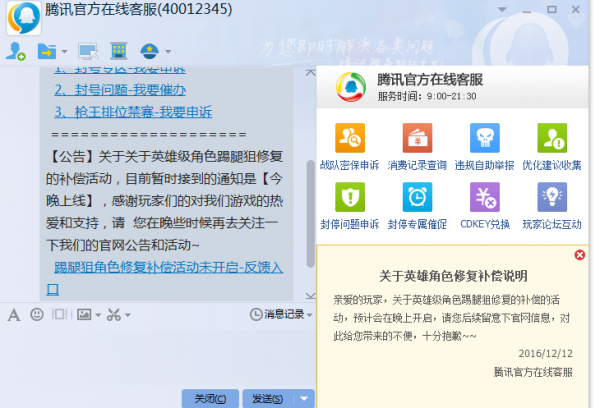Click the customer service avatar in title
600x408 pixels.
click(24, 17)
